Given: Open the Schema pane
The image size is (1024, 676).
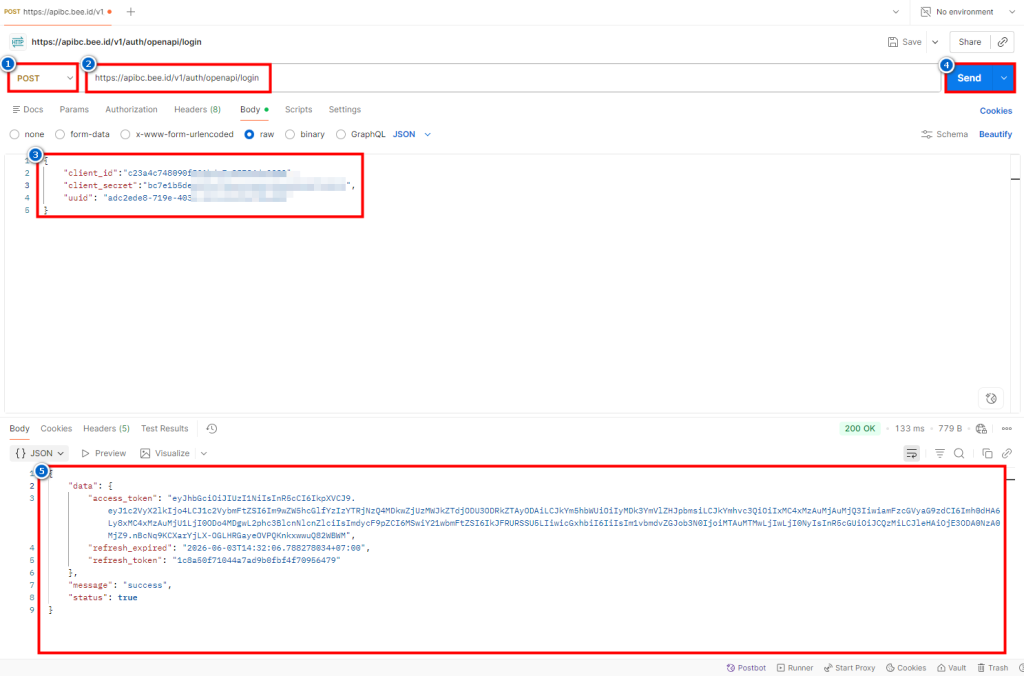Looking at the screenshot, I should tap(944, 134).
